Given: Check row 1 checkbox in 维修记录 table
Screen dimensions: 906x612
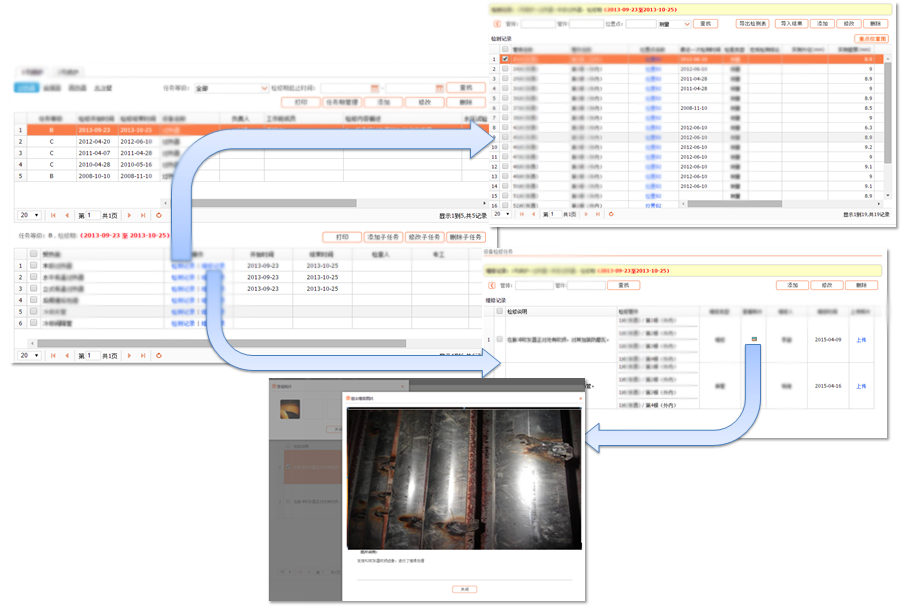Looking at the screenshot, I should tap(500, 339).
